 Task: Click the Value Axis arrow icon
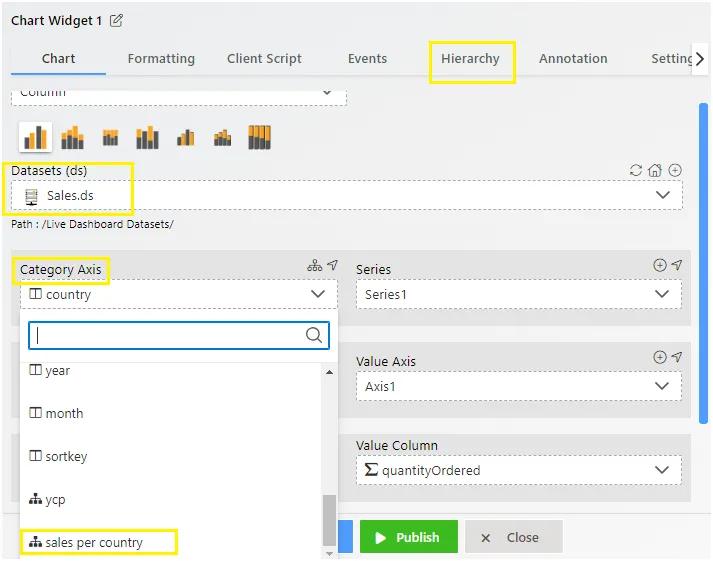(x=677, y=357)
